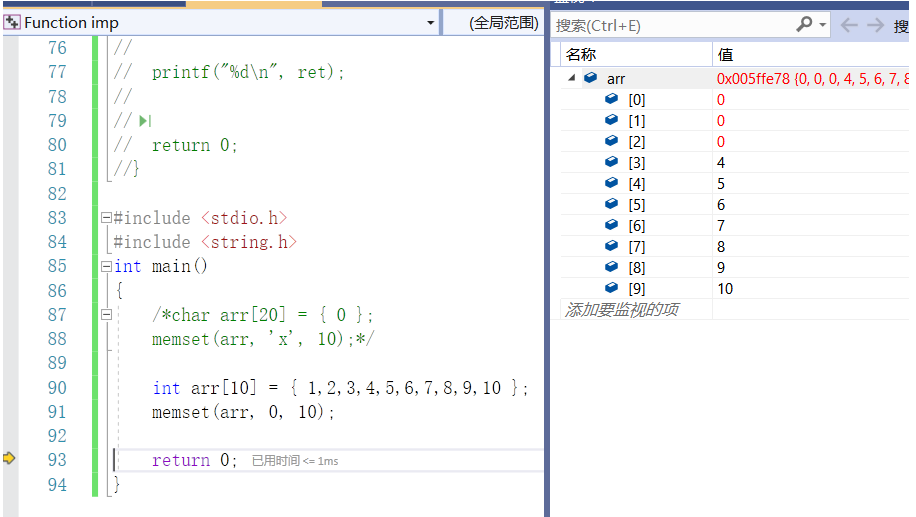The width and height of the screenshot is (916, 517).
Task: Click 添加要监视的项 to add watch
Action: pos(622,310)
